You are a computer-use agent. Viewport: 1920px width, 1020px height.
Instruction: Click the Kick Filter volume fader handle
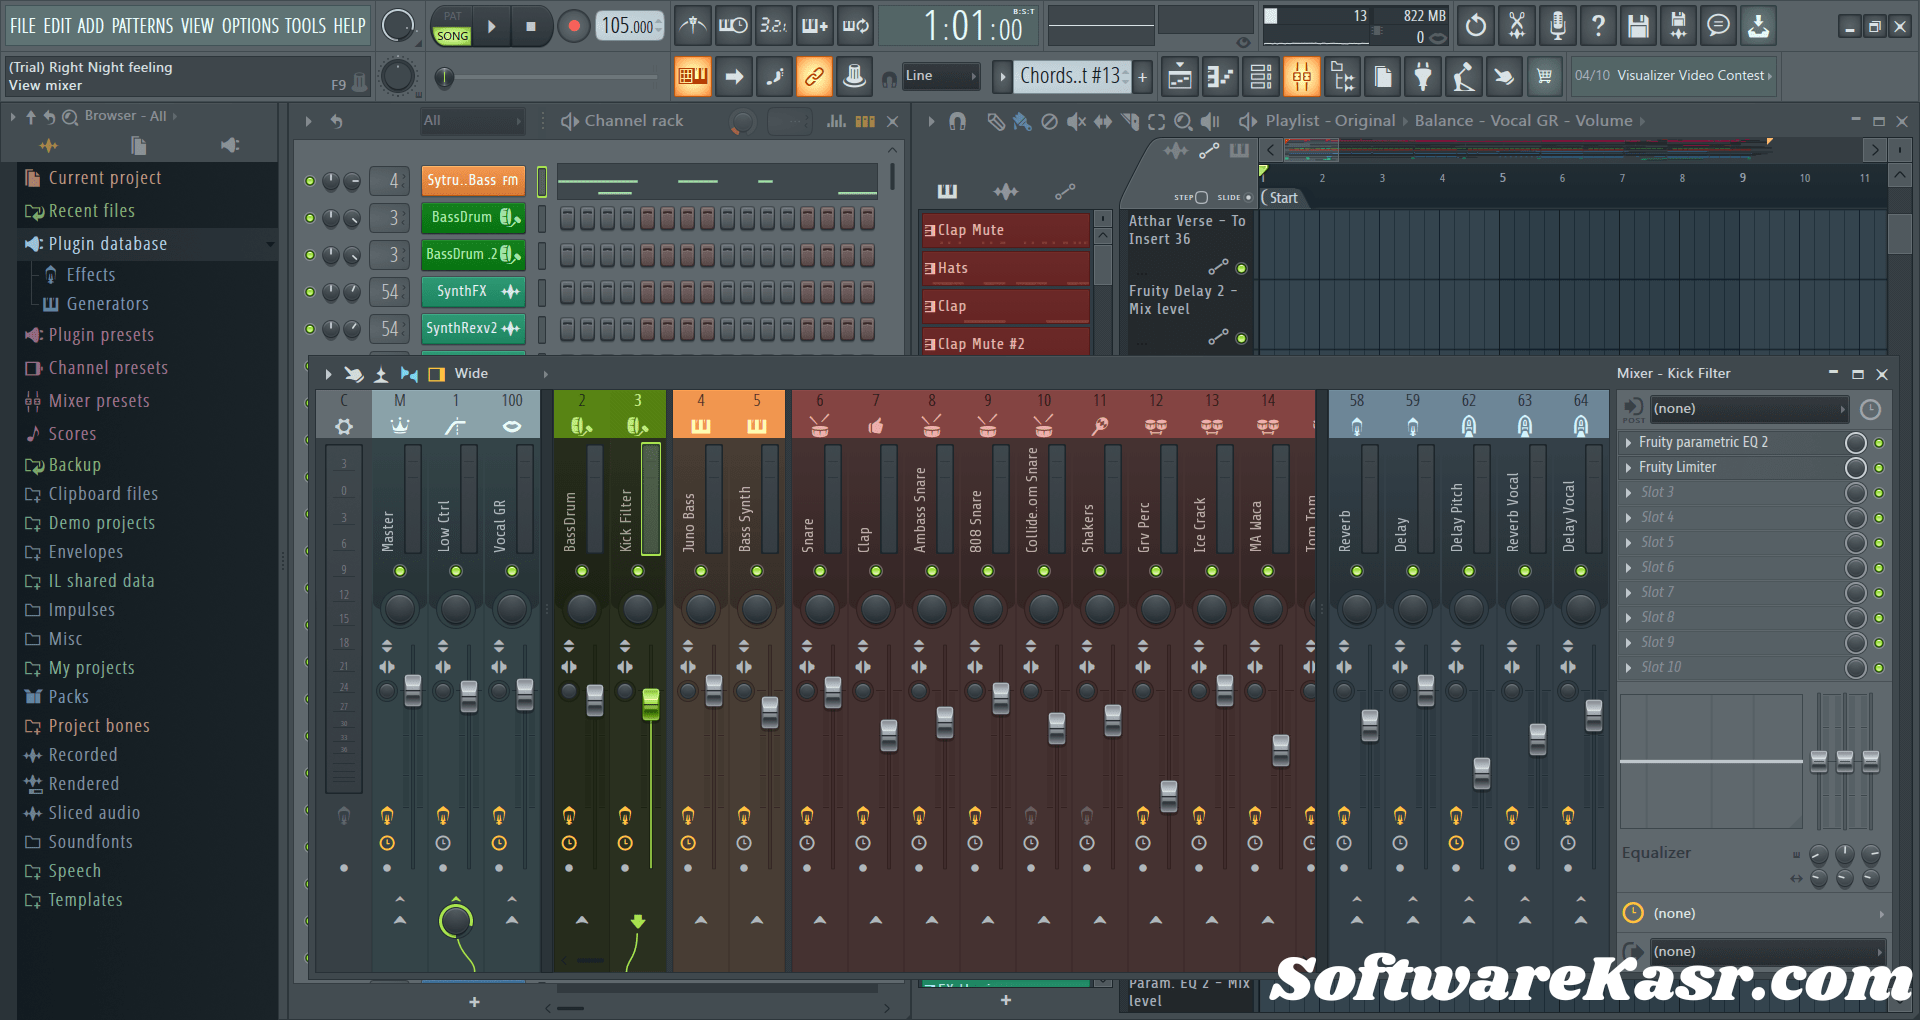[651, 704]
